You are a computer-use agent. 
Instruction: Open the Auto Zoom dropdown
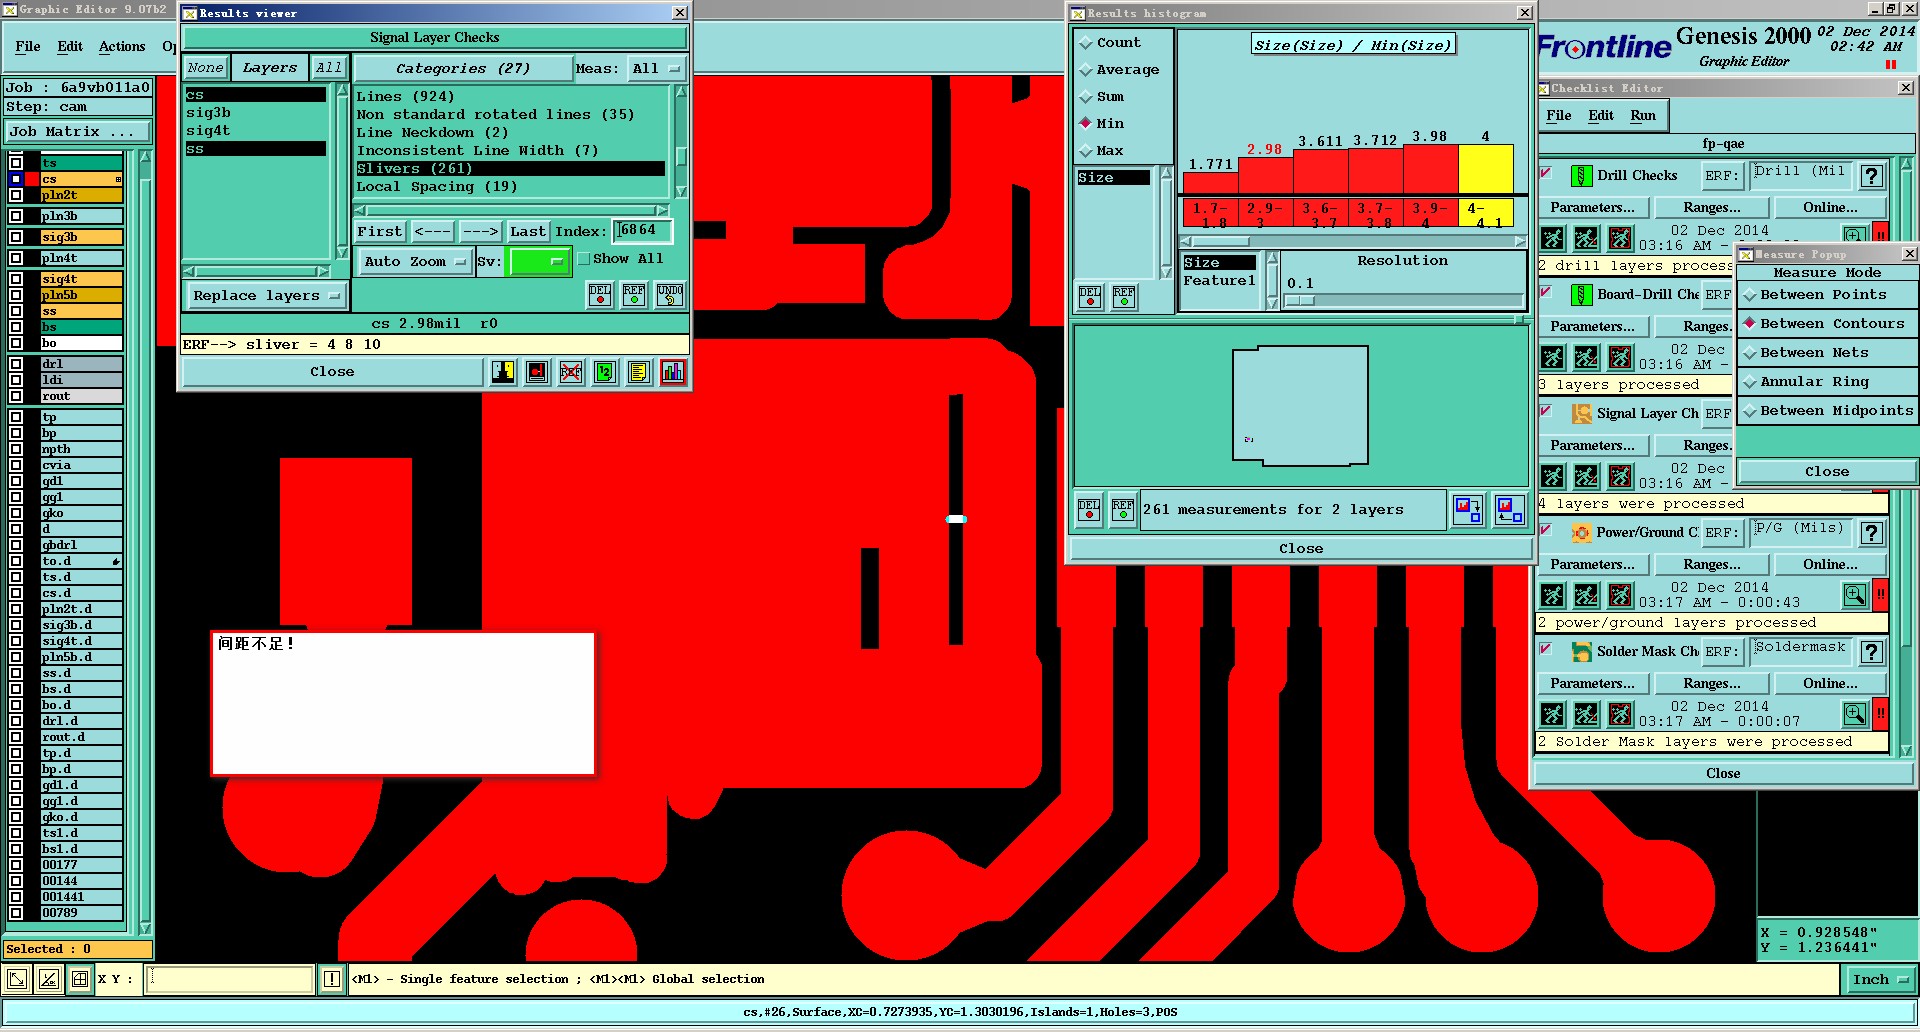[415, 262]
